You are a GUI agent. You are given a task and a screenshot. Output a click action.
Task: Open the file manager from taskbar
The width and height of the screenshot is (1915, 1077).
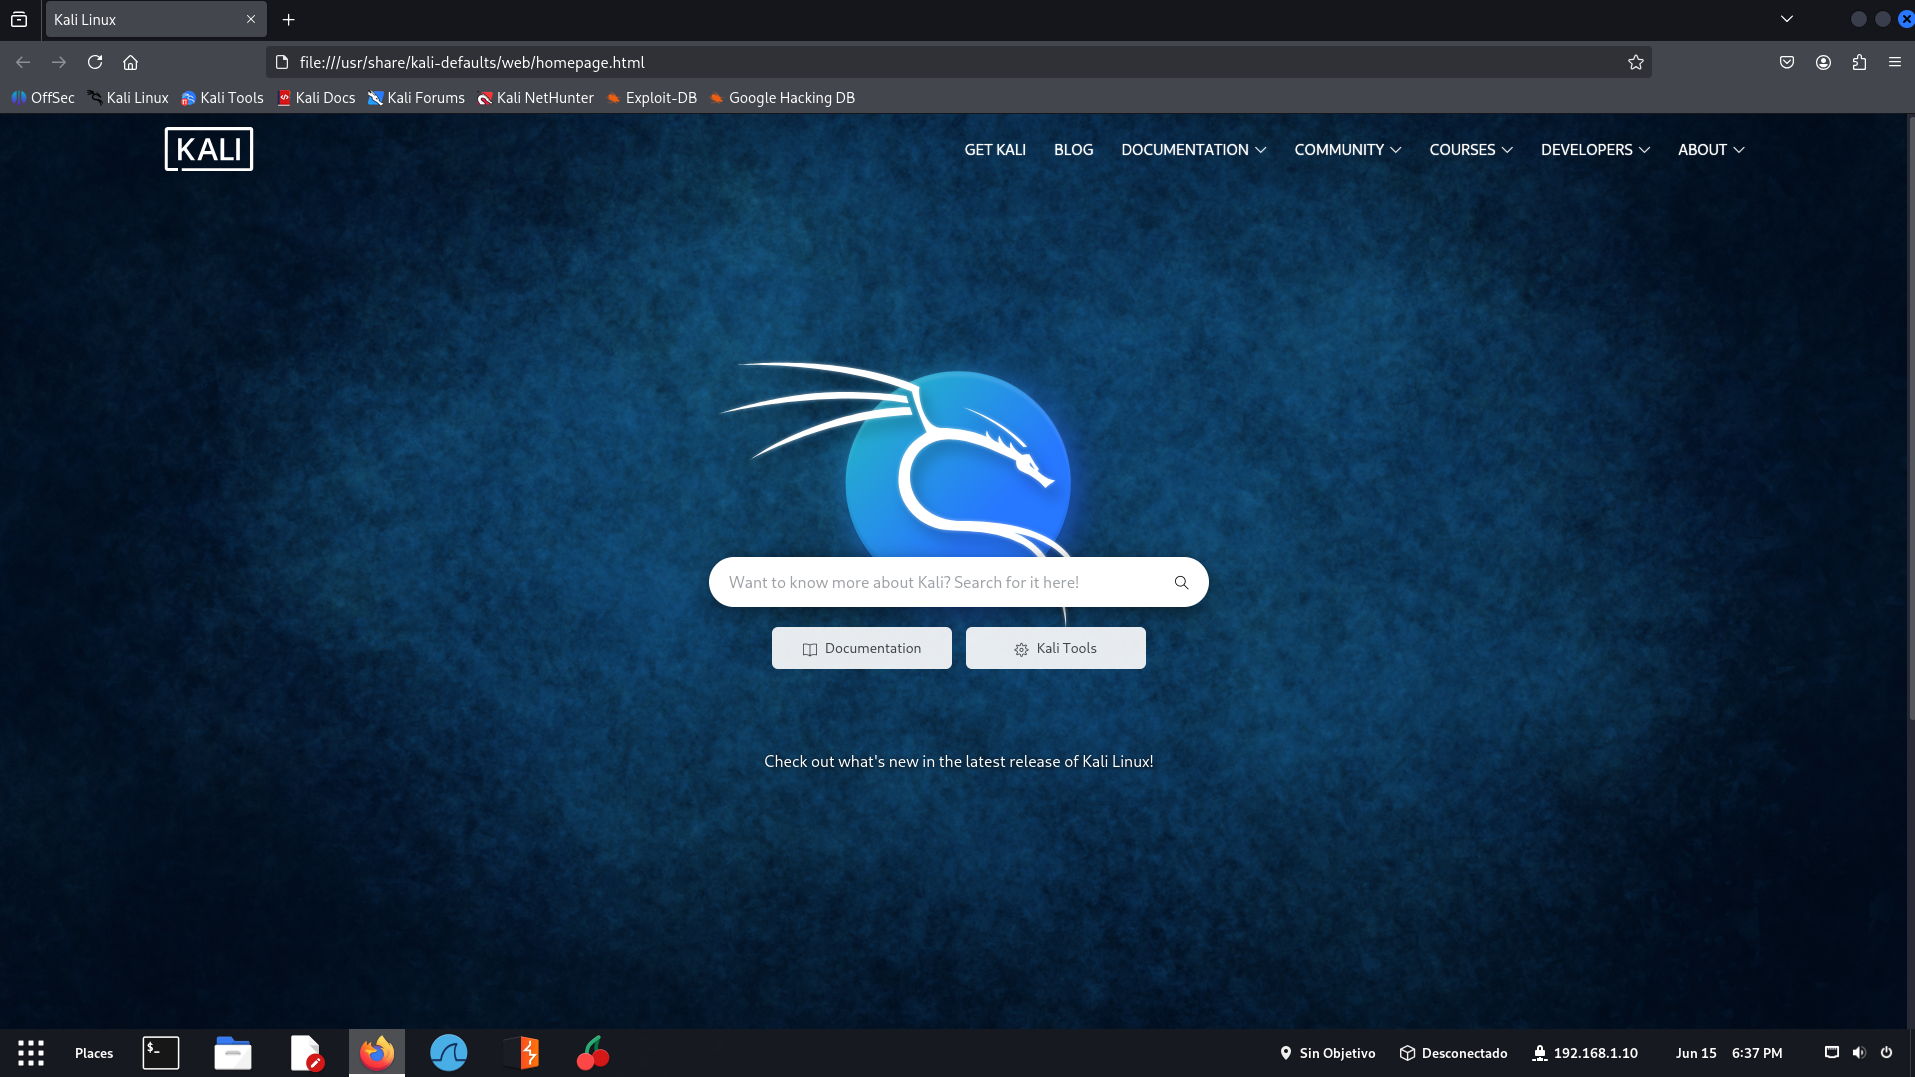(x=233, y=1053)
